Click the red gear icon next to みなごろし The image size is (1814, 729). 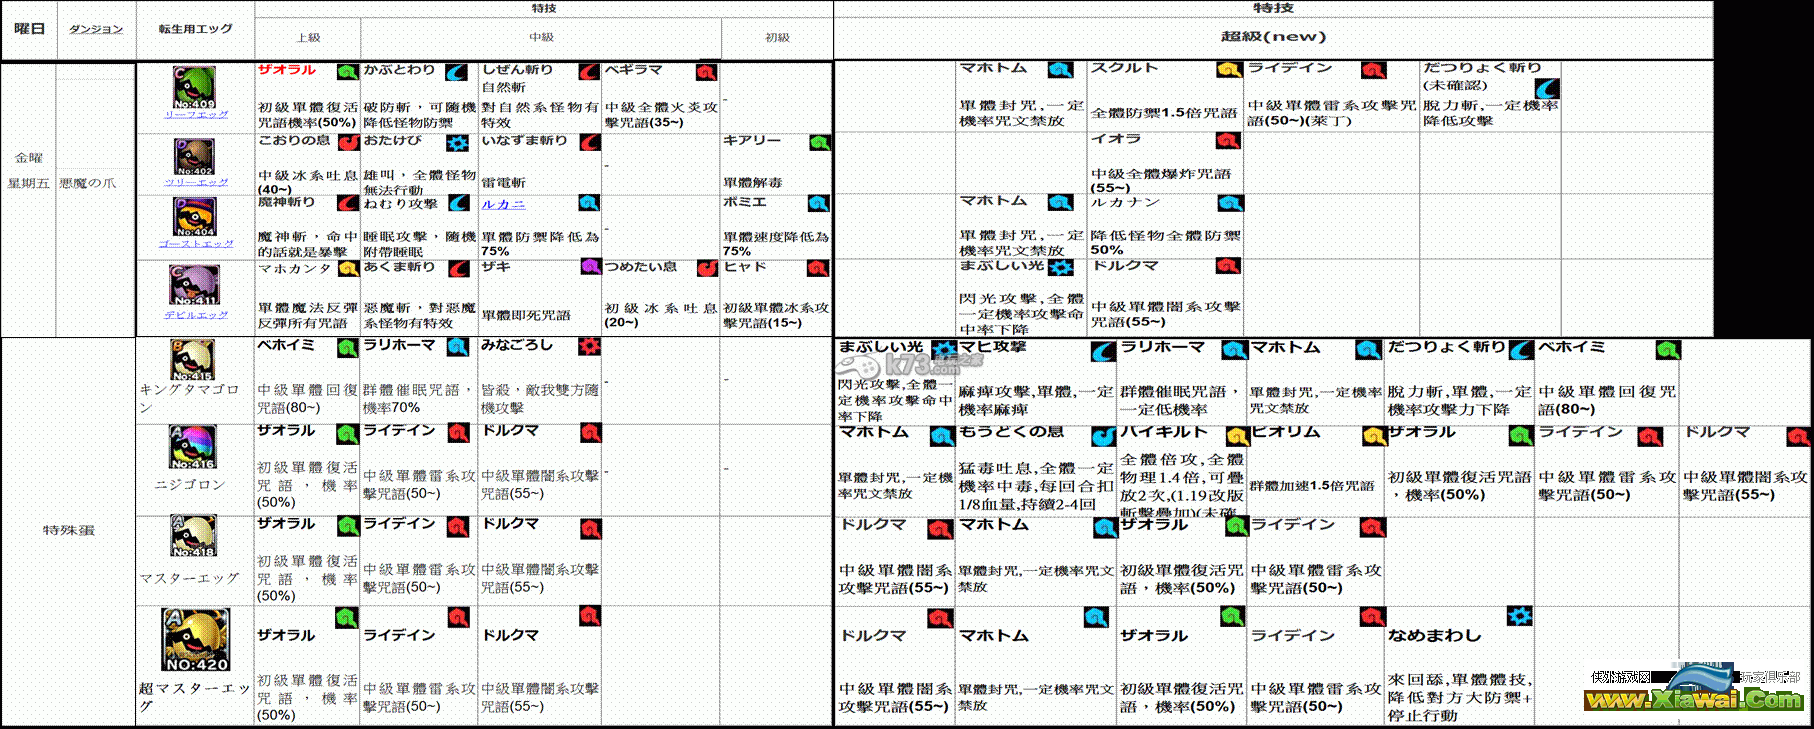590,346
